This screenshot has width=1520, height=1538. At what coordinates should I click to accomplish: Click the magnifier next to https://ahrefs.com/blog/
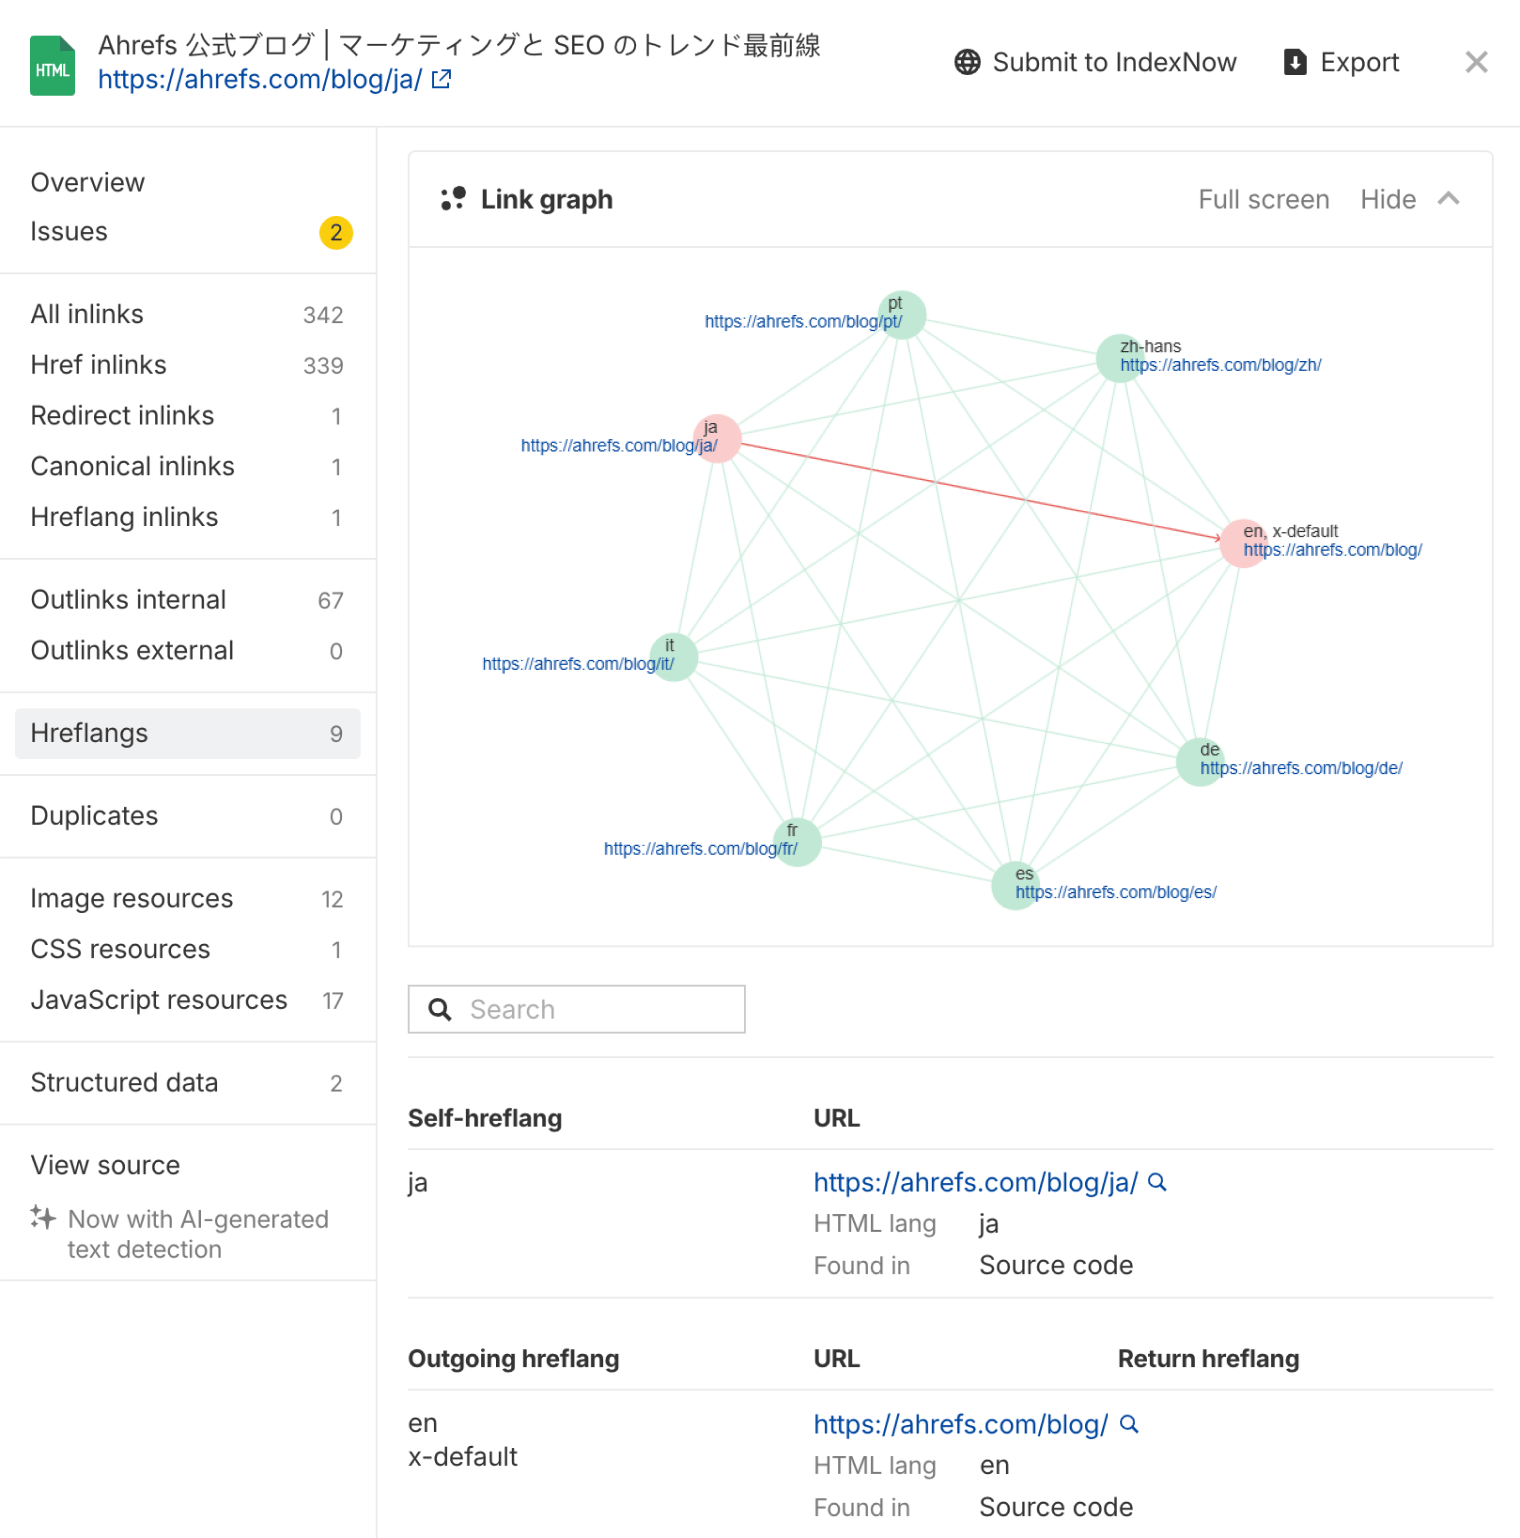[x=1129, y=1424]
